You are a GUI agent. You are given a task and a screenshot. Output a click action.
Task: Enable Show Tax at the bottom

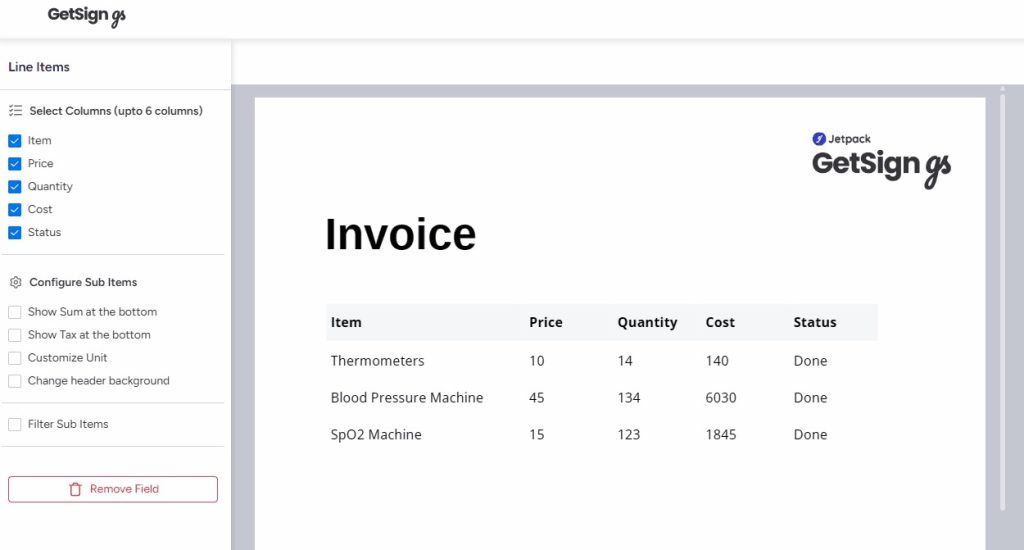[15, 335]
